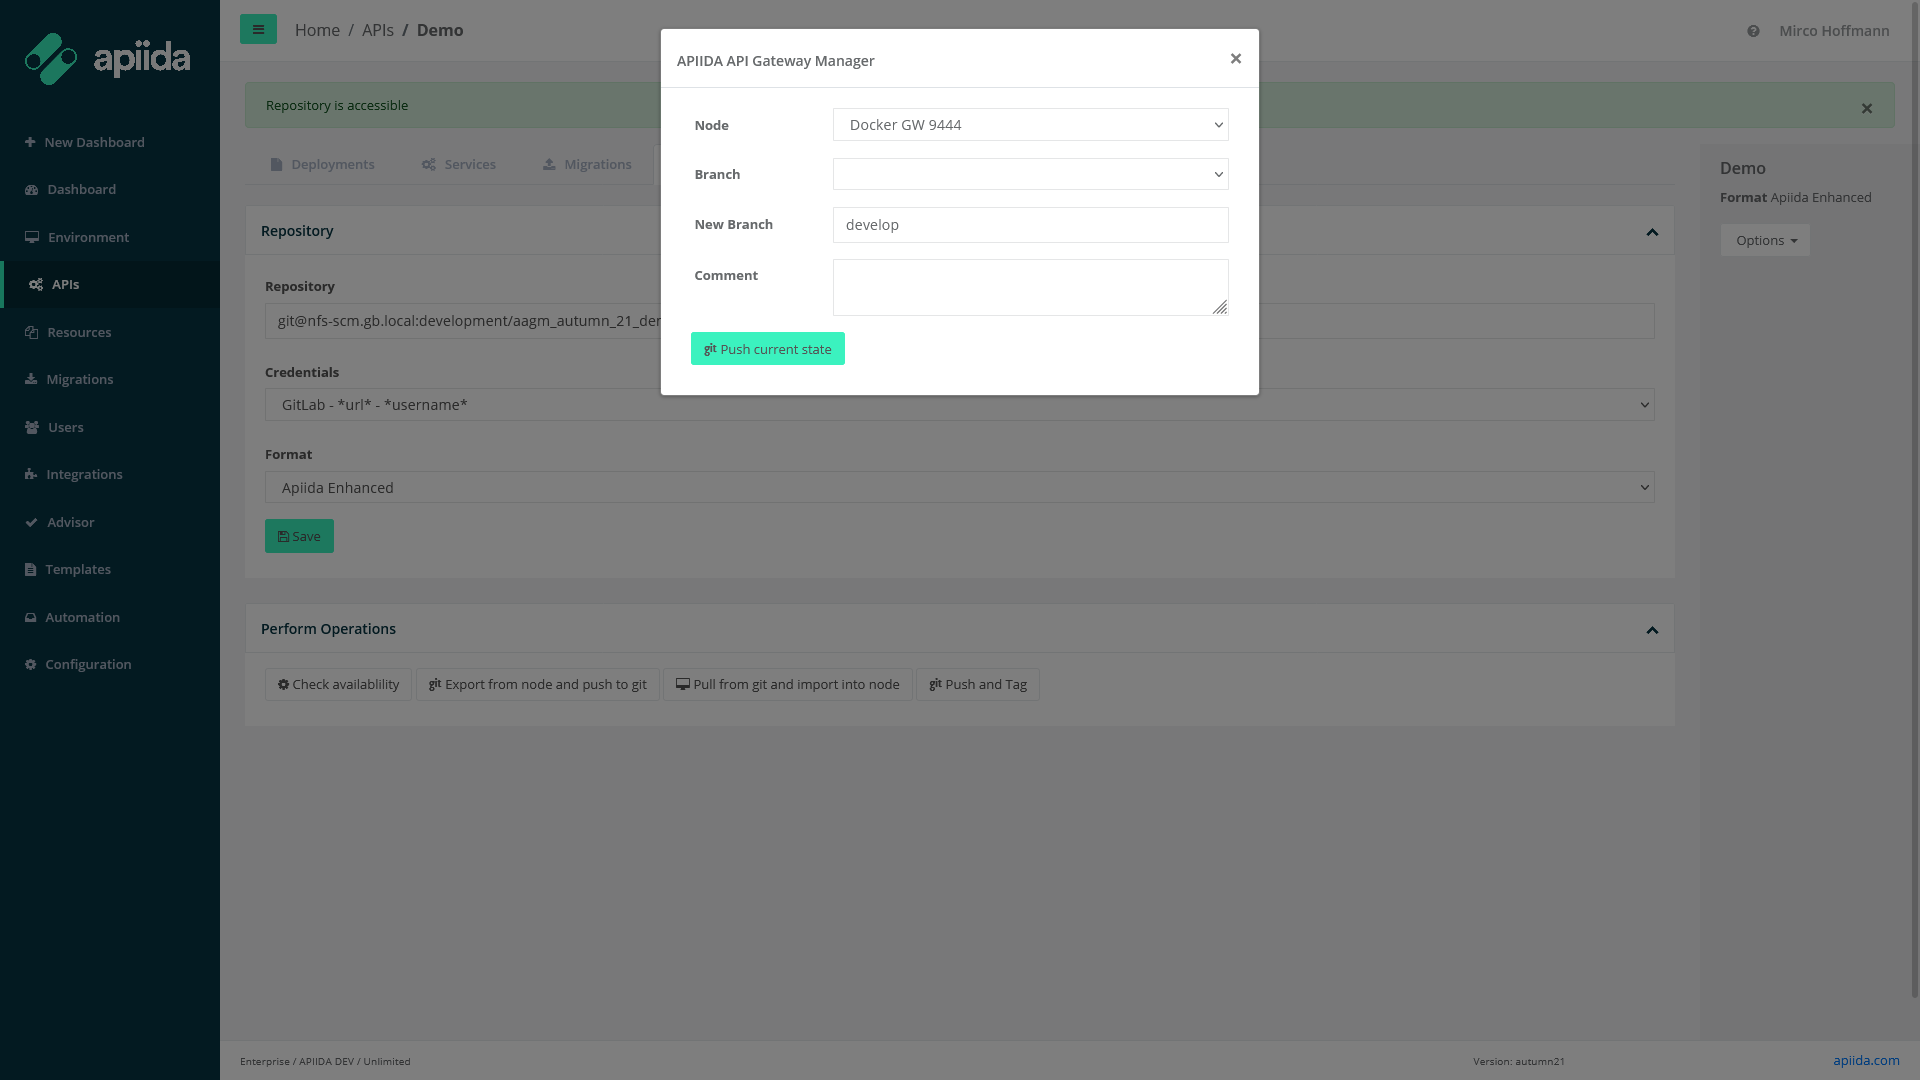Switch to the Services tab

point(459,165)
